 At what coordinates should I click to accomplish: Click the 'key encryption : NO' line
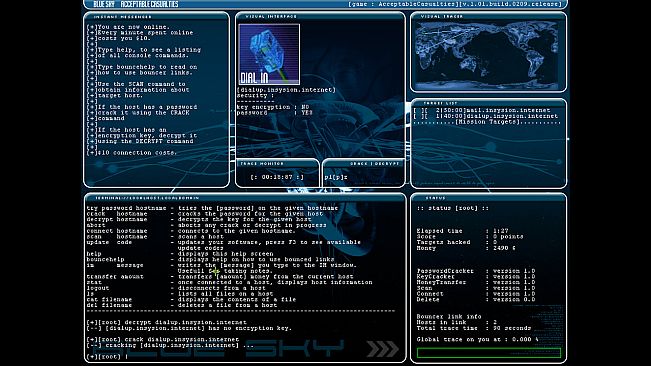coord(273,107)
